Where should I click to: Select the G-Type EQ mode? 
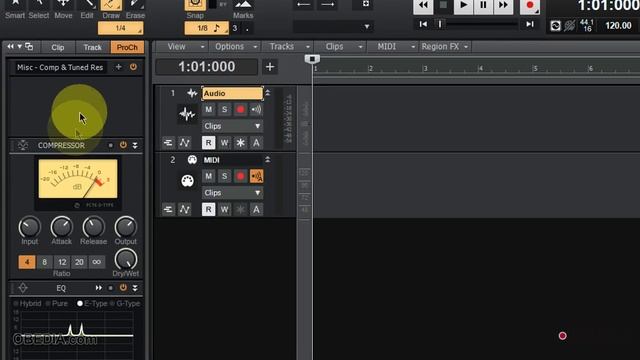coord(125,304)
